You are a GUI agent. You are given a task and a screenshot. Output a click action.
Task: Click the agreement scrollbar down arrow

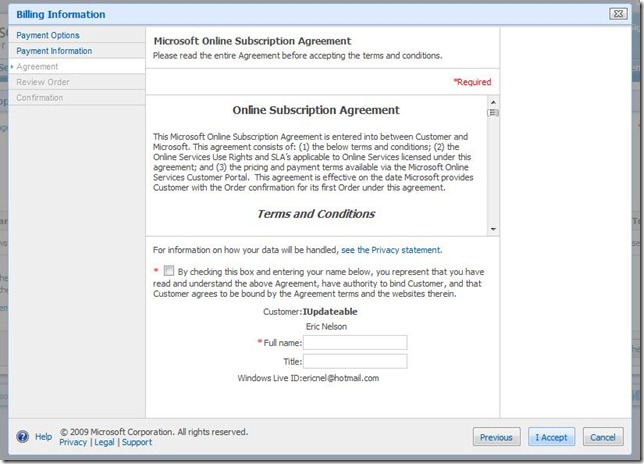(493, 229)
